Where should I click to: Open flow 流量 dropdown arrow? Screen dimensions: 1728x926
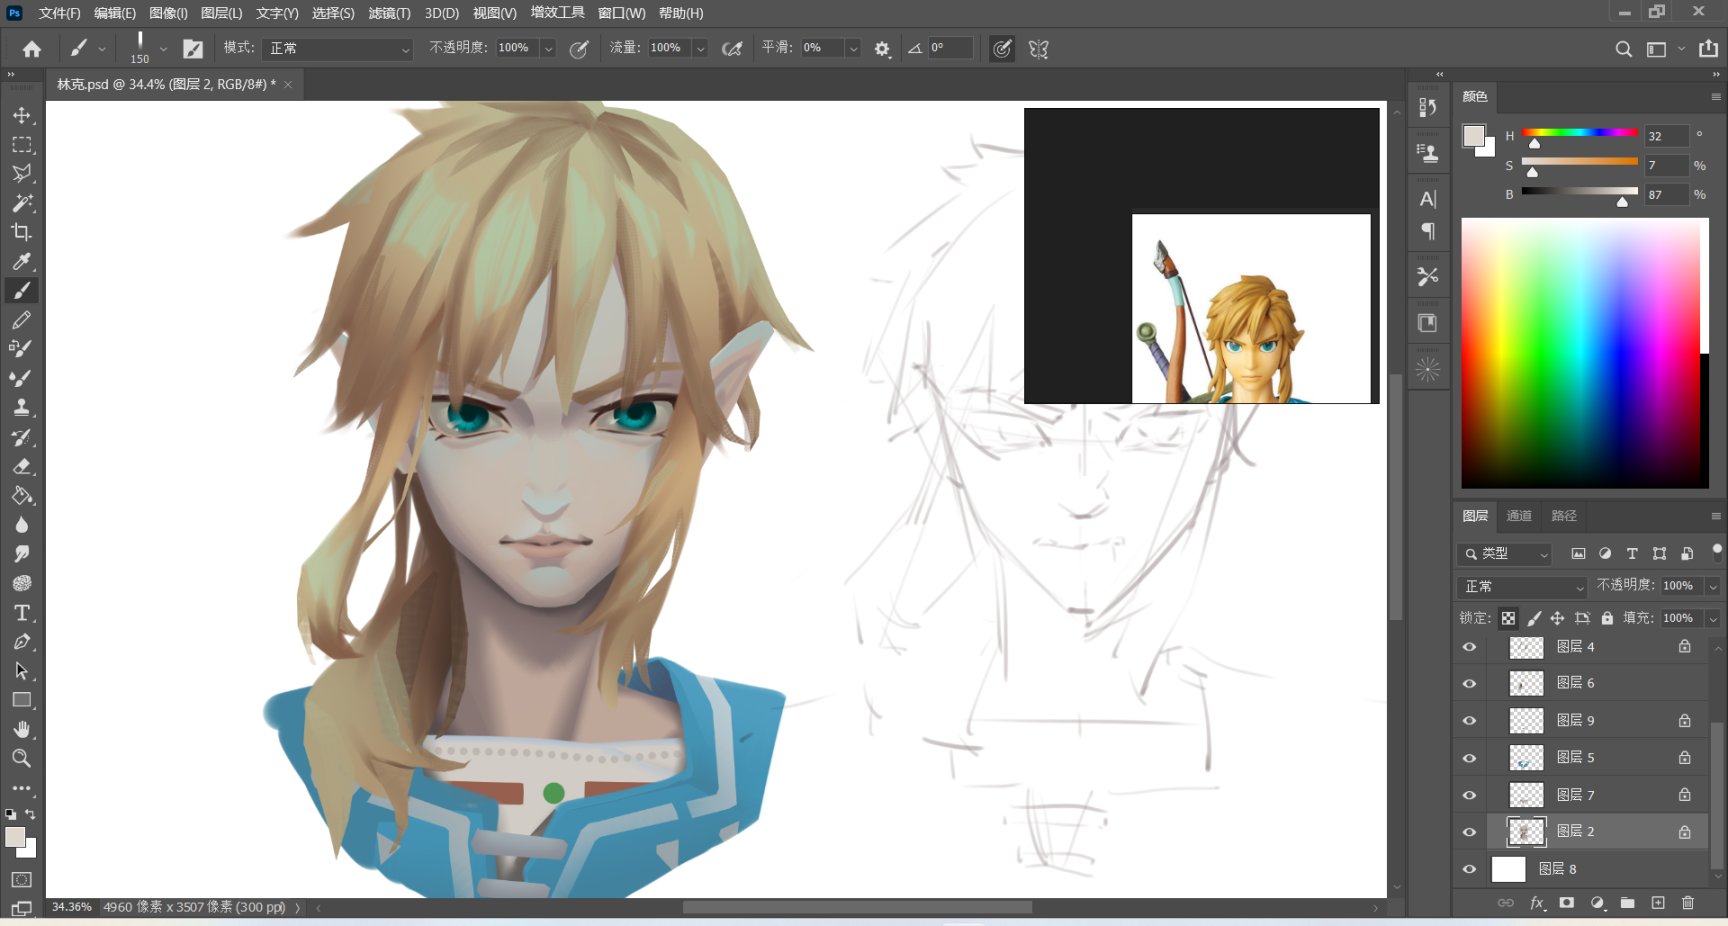[x=700, y=48]
